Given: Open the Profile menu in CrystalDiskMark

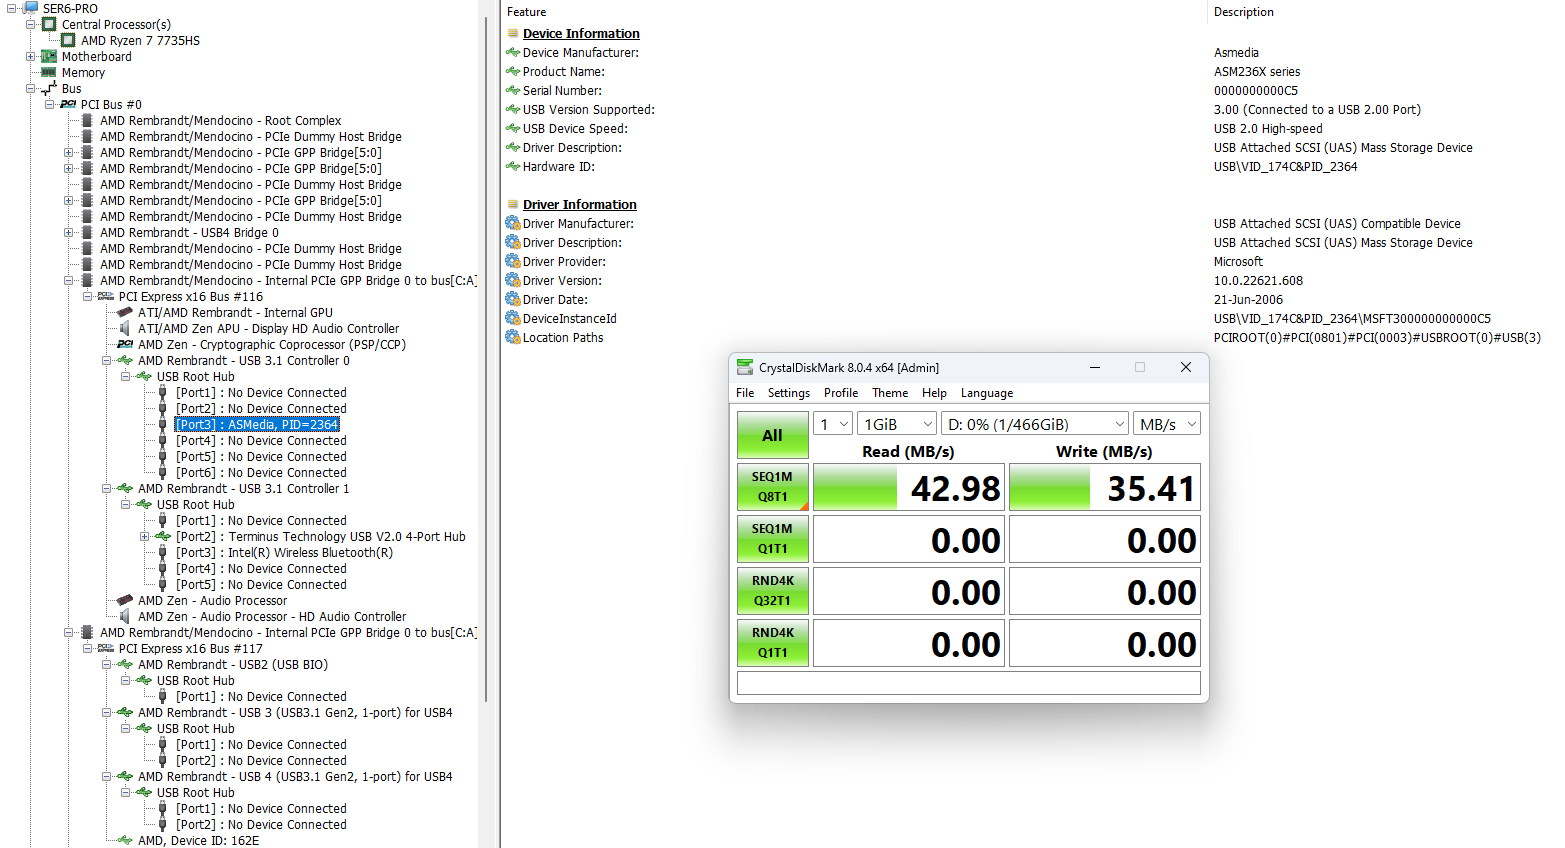Looking at the screenshot, I should click(841, 393).
